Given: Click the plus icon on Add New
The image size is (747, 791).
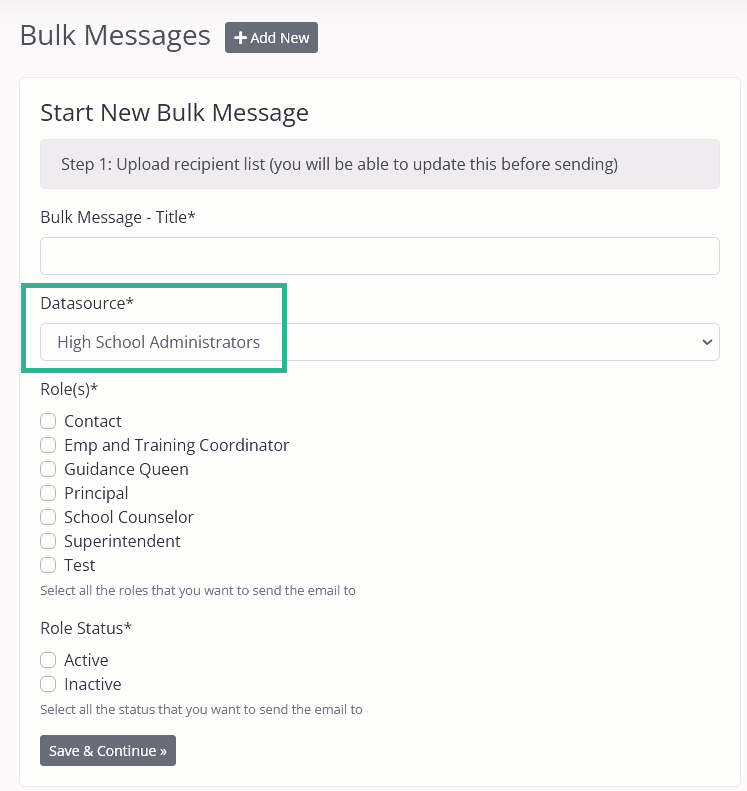Looking at the screenshot, I should [240, 38].
